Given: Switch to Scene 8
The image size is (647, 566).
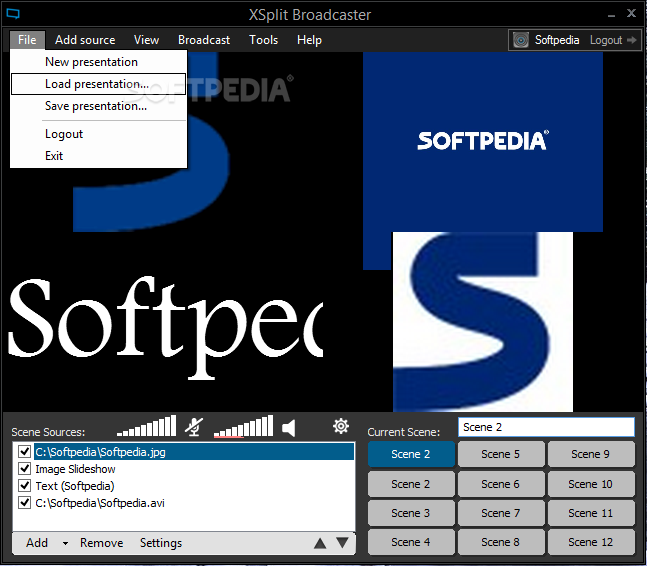Looking at the screenshot, I should pos(501,542).
